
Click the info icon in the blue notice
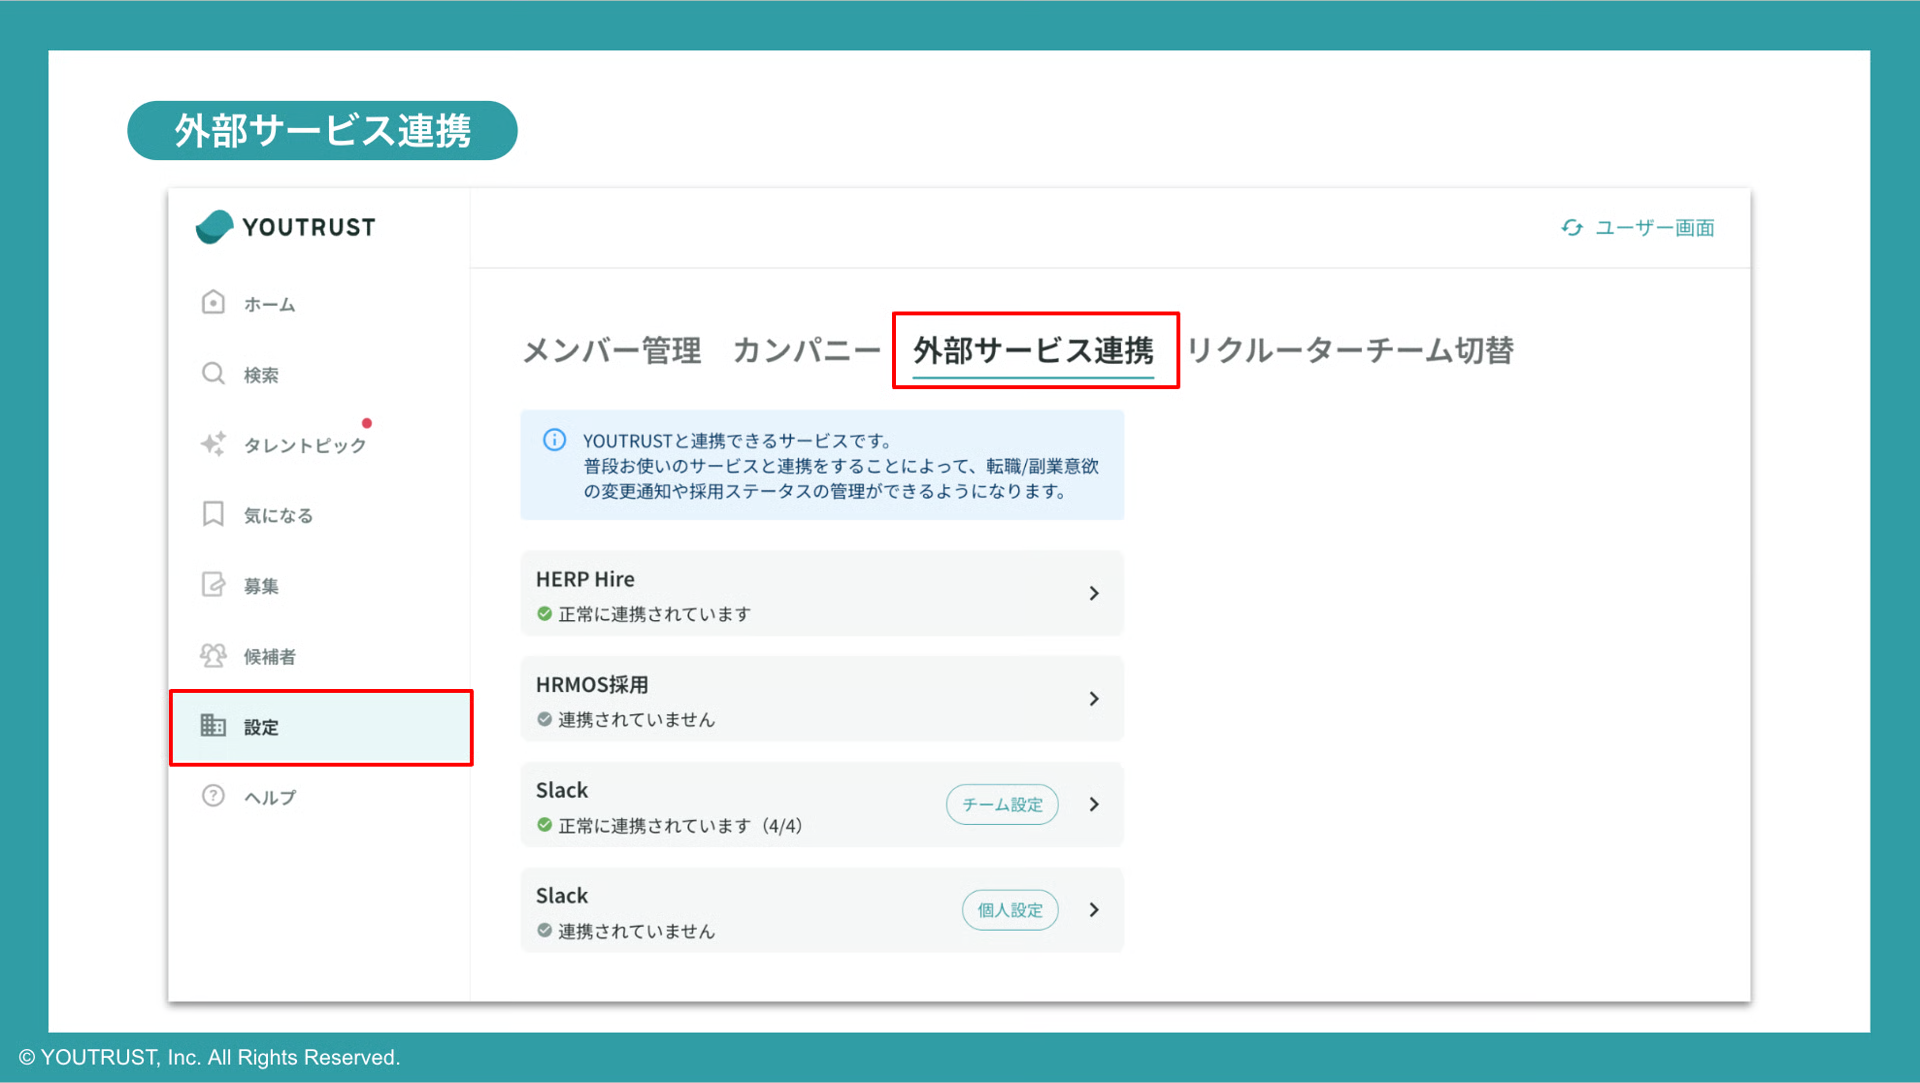(551, 438)
